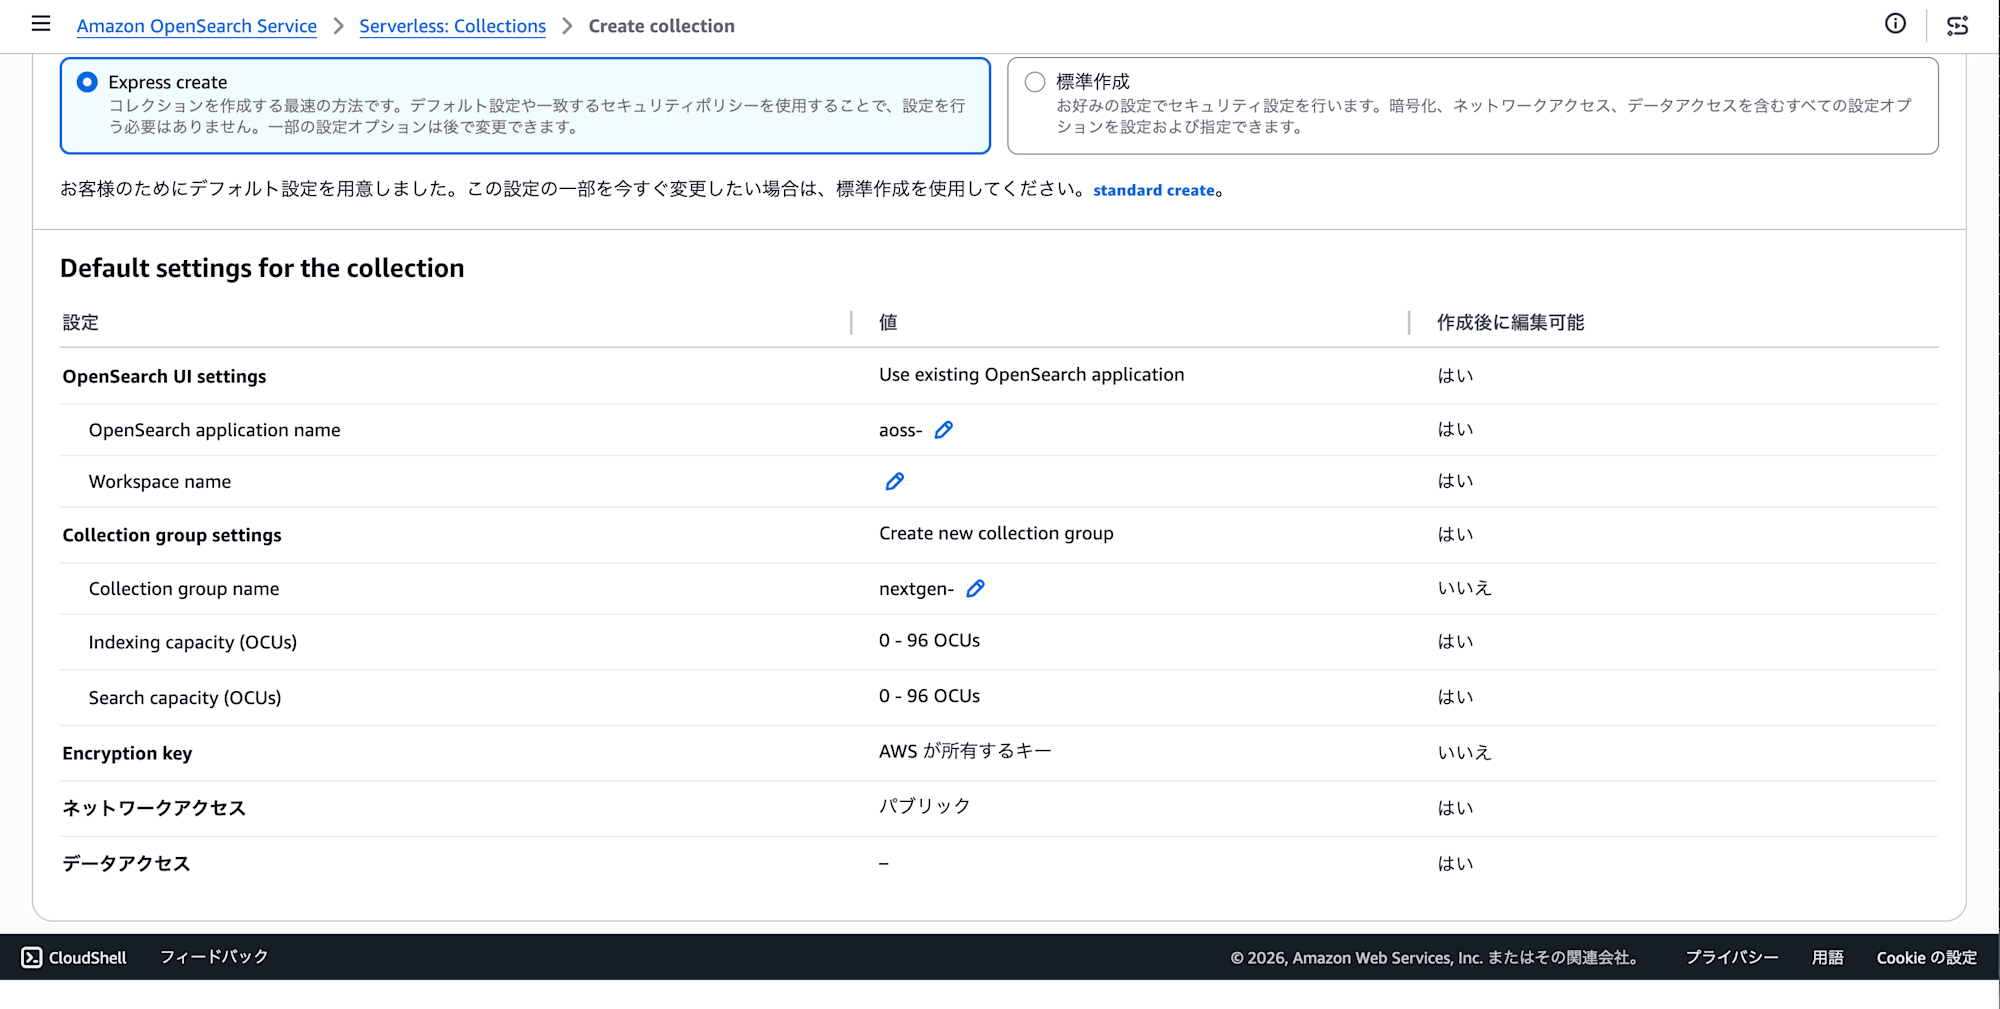The image size is (2000, 1009).
Task: Open the hamburger navigation menu
Action: click(x=41, y=24)
